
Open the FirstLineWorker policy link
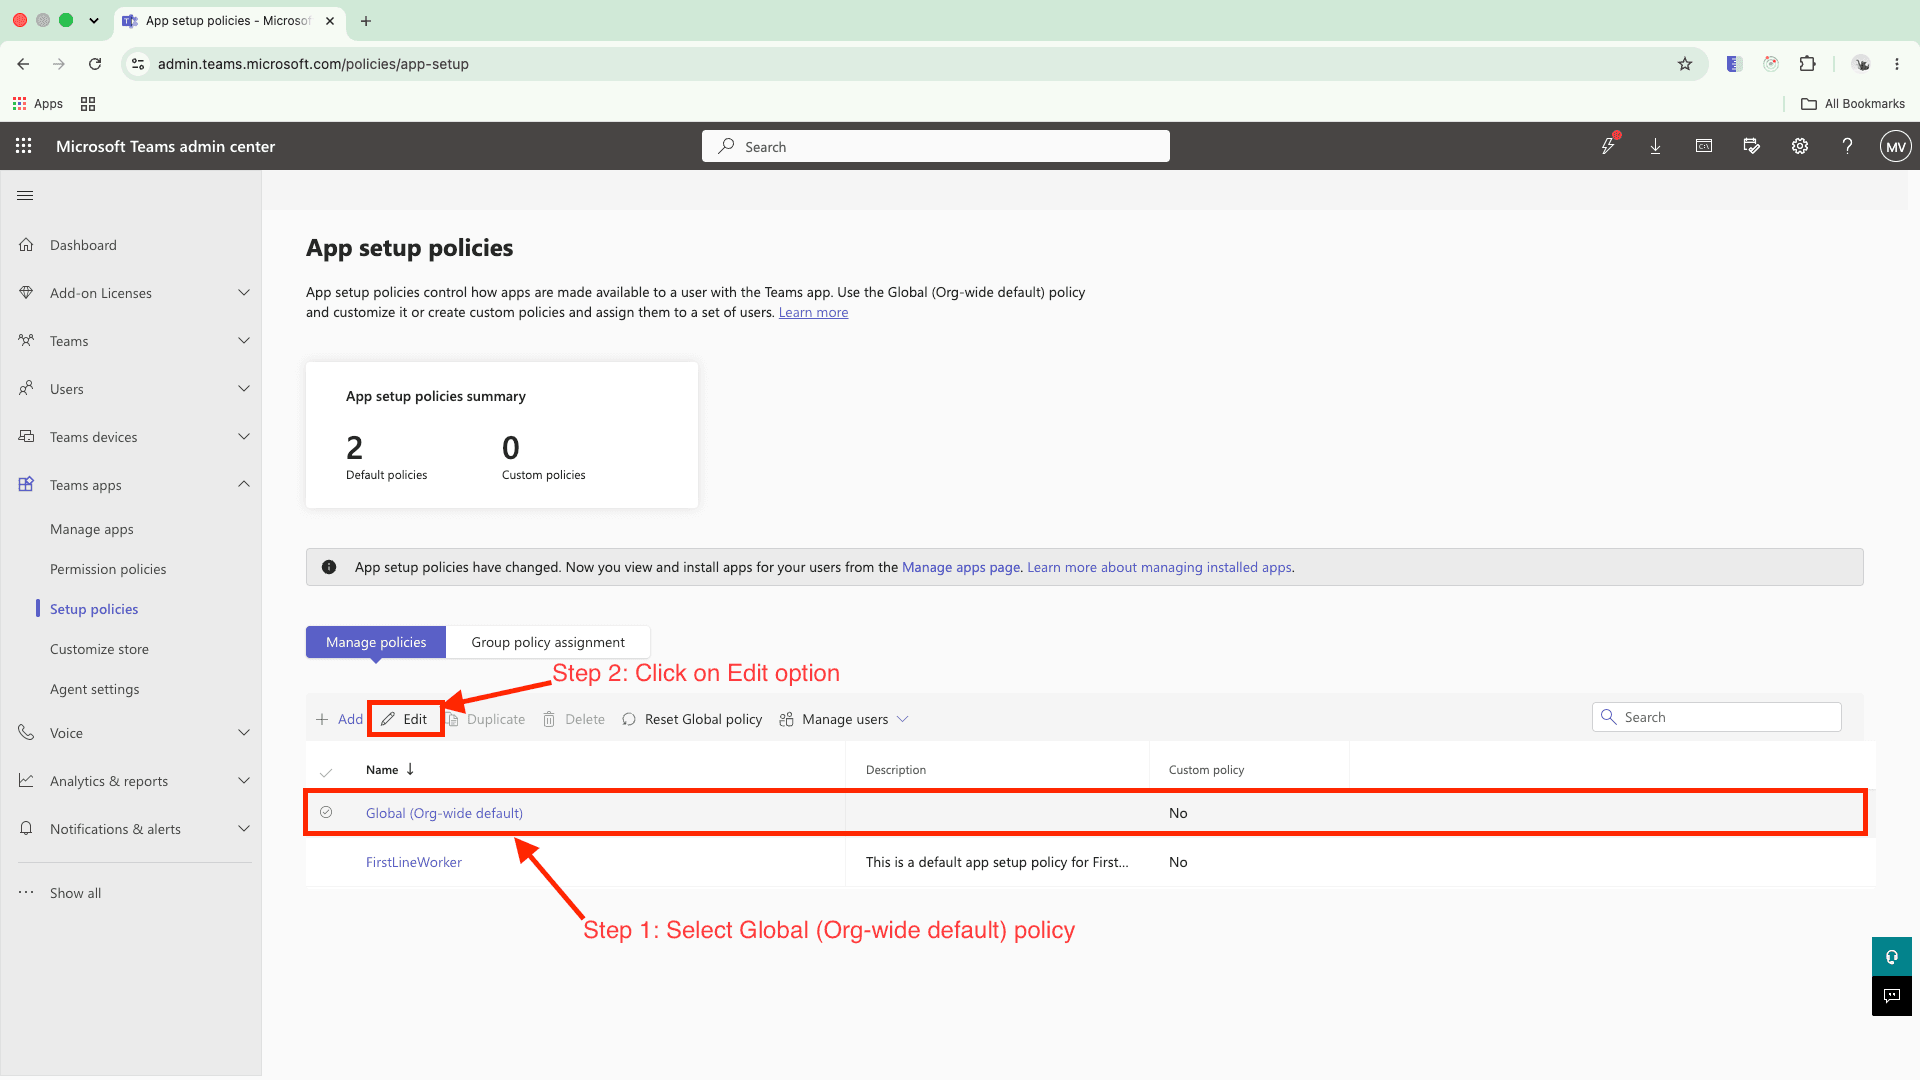tap(414, 862)
